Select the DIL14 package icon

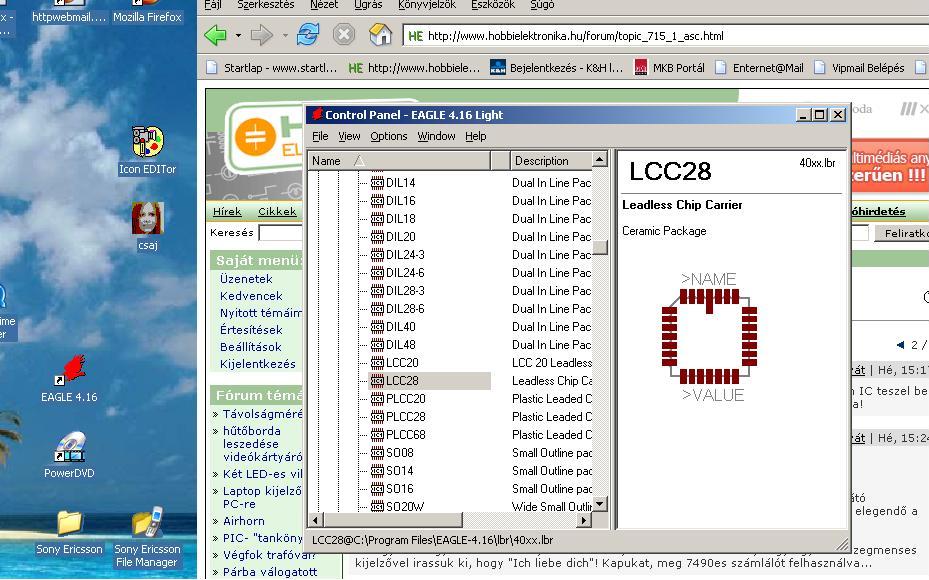pyautogui.click(x=377, y=183)
